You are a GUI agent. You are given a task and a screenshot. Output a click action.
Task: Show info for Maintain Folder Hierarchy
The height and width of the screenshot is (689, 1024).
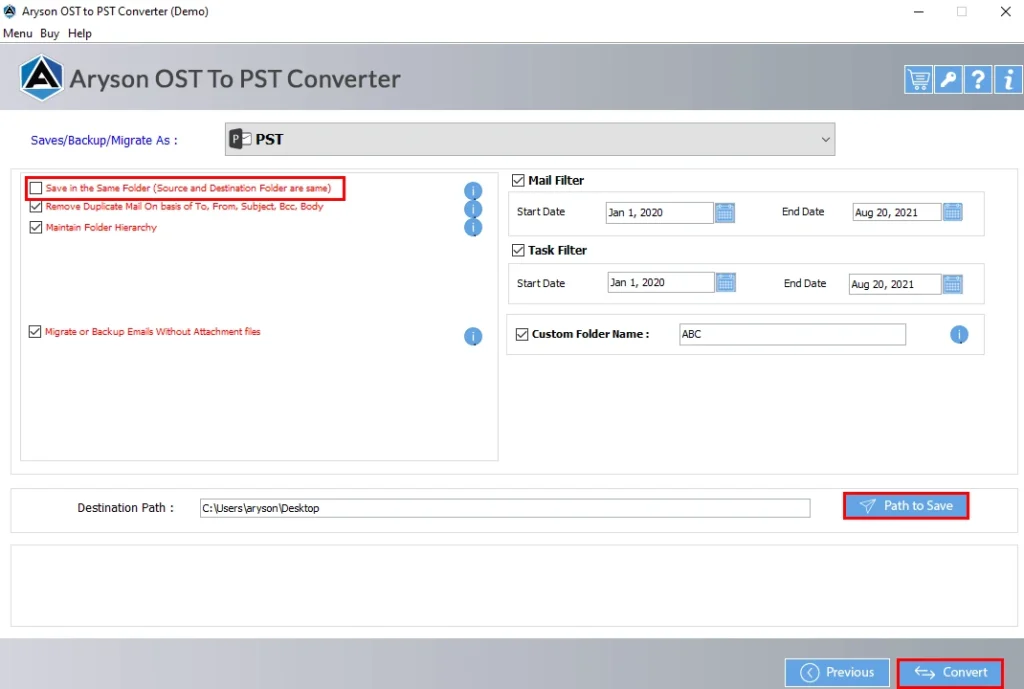(x=473, y=227)
